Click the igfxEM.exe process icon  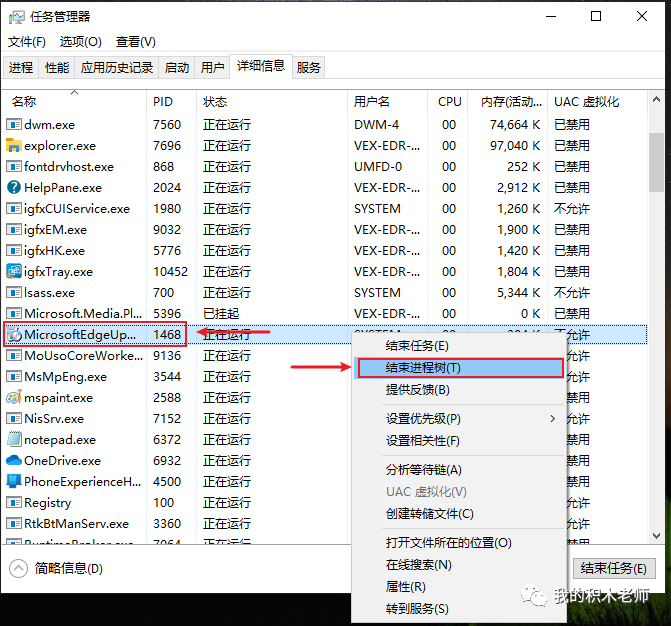pyautogui.click(x=14, y=229)
